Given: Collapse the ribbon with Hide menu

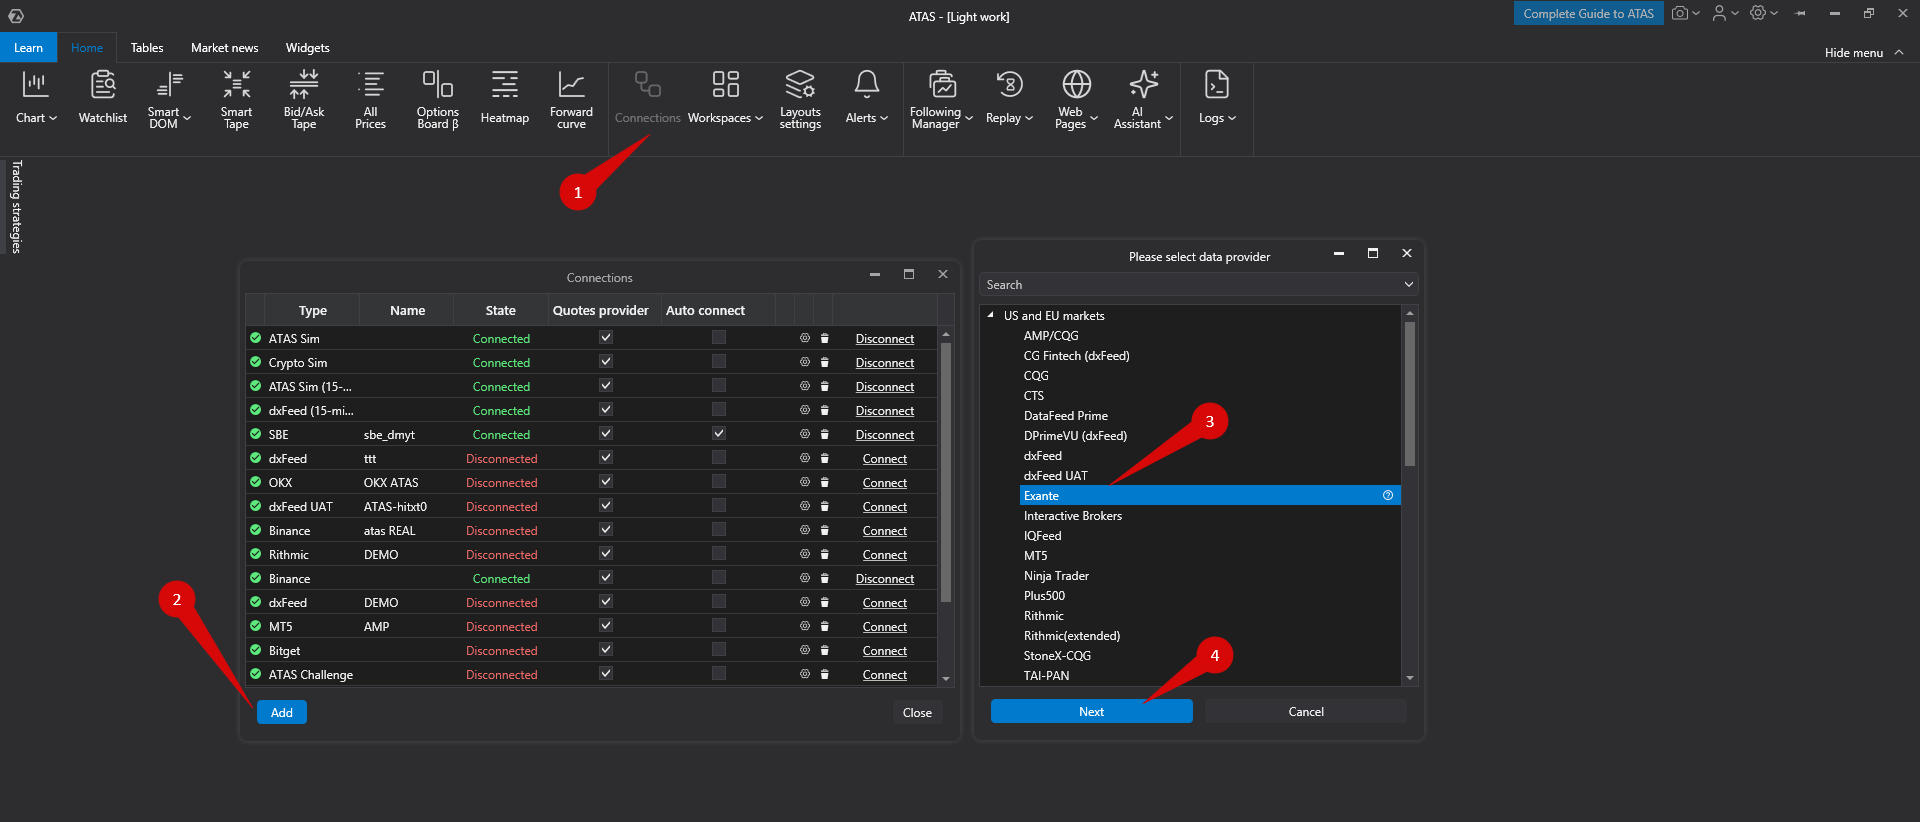Looking at the screenshot, I should tap(1864, 53).
